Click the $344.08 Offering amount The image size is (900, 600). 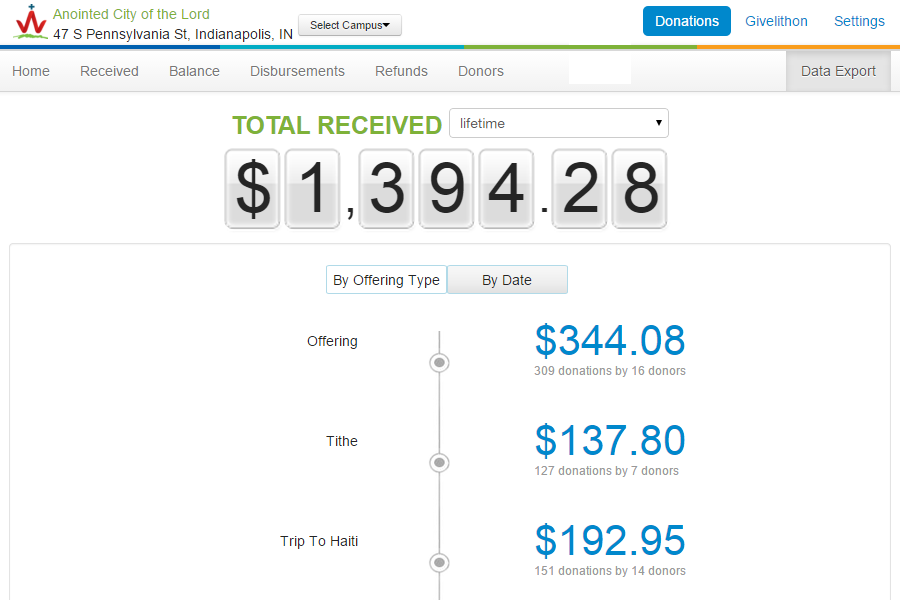(x=610, y=341)
